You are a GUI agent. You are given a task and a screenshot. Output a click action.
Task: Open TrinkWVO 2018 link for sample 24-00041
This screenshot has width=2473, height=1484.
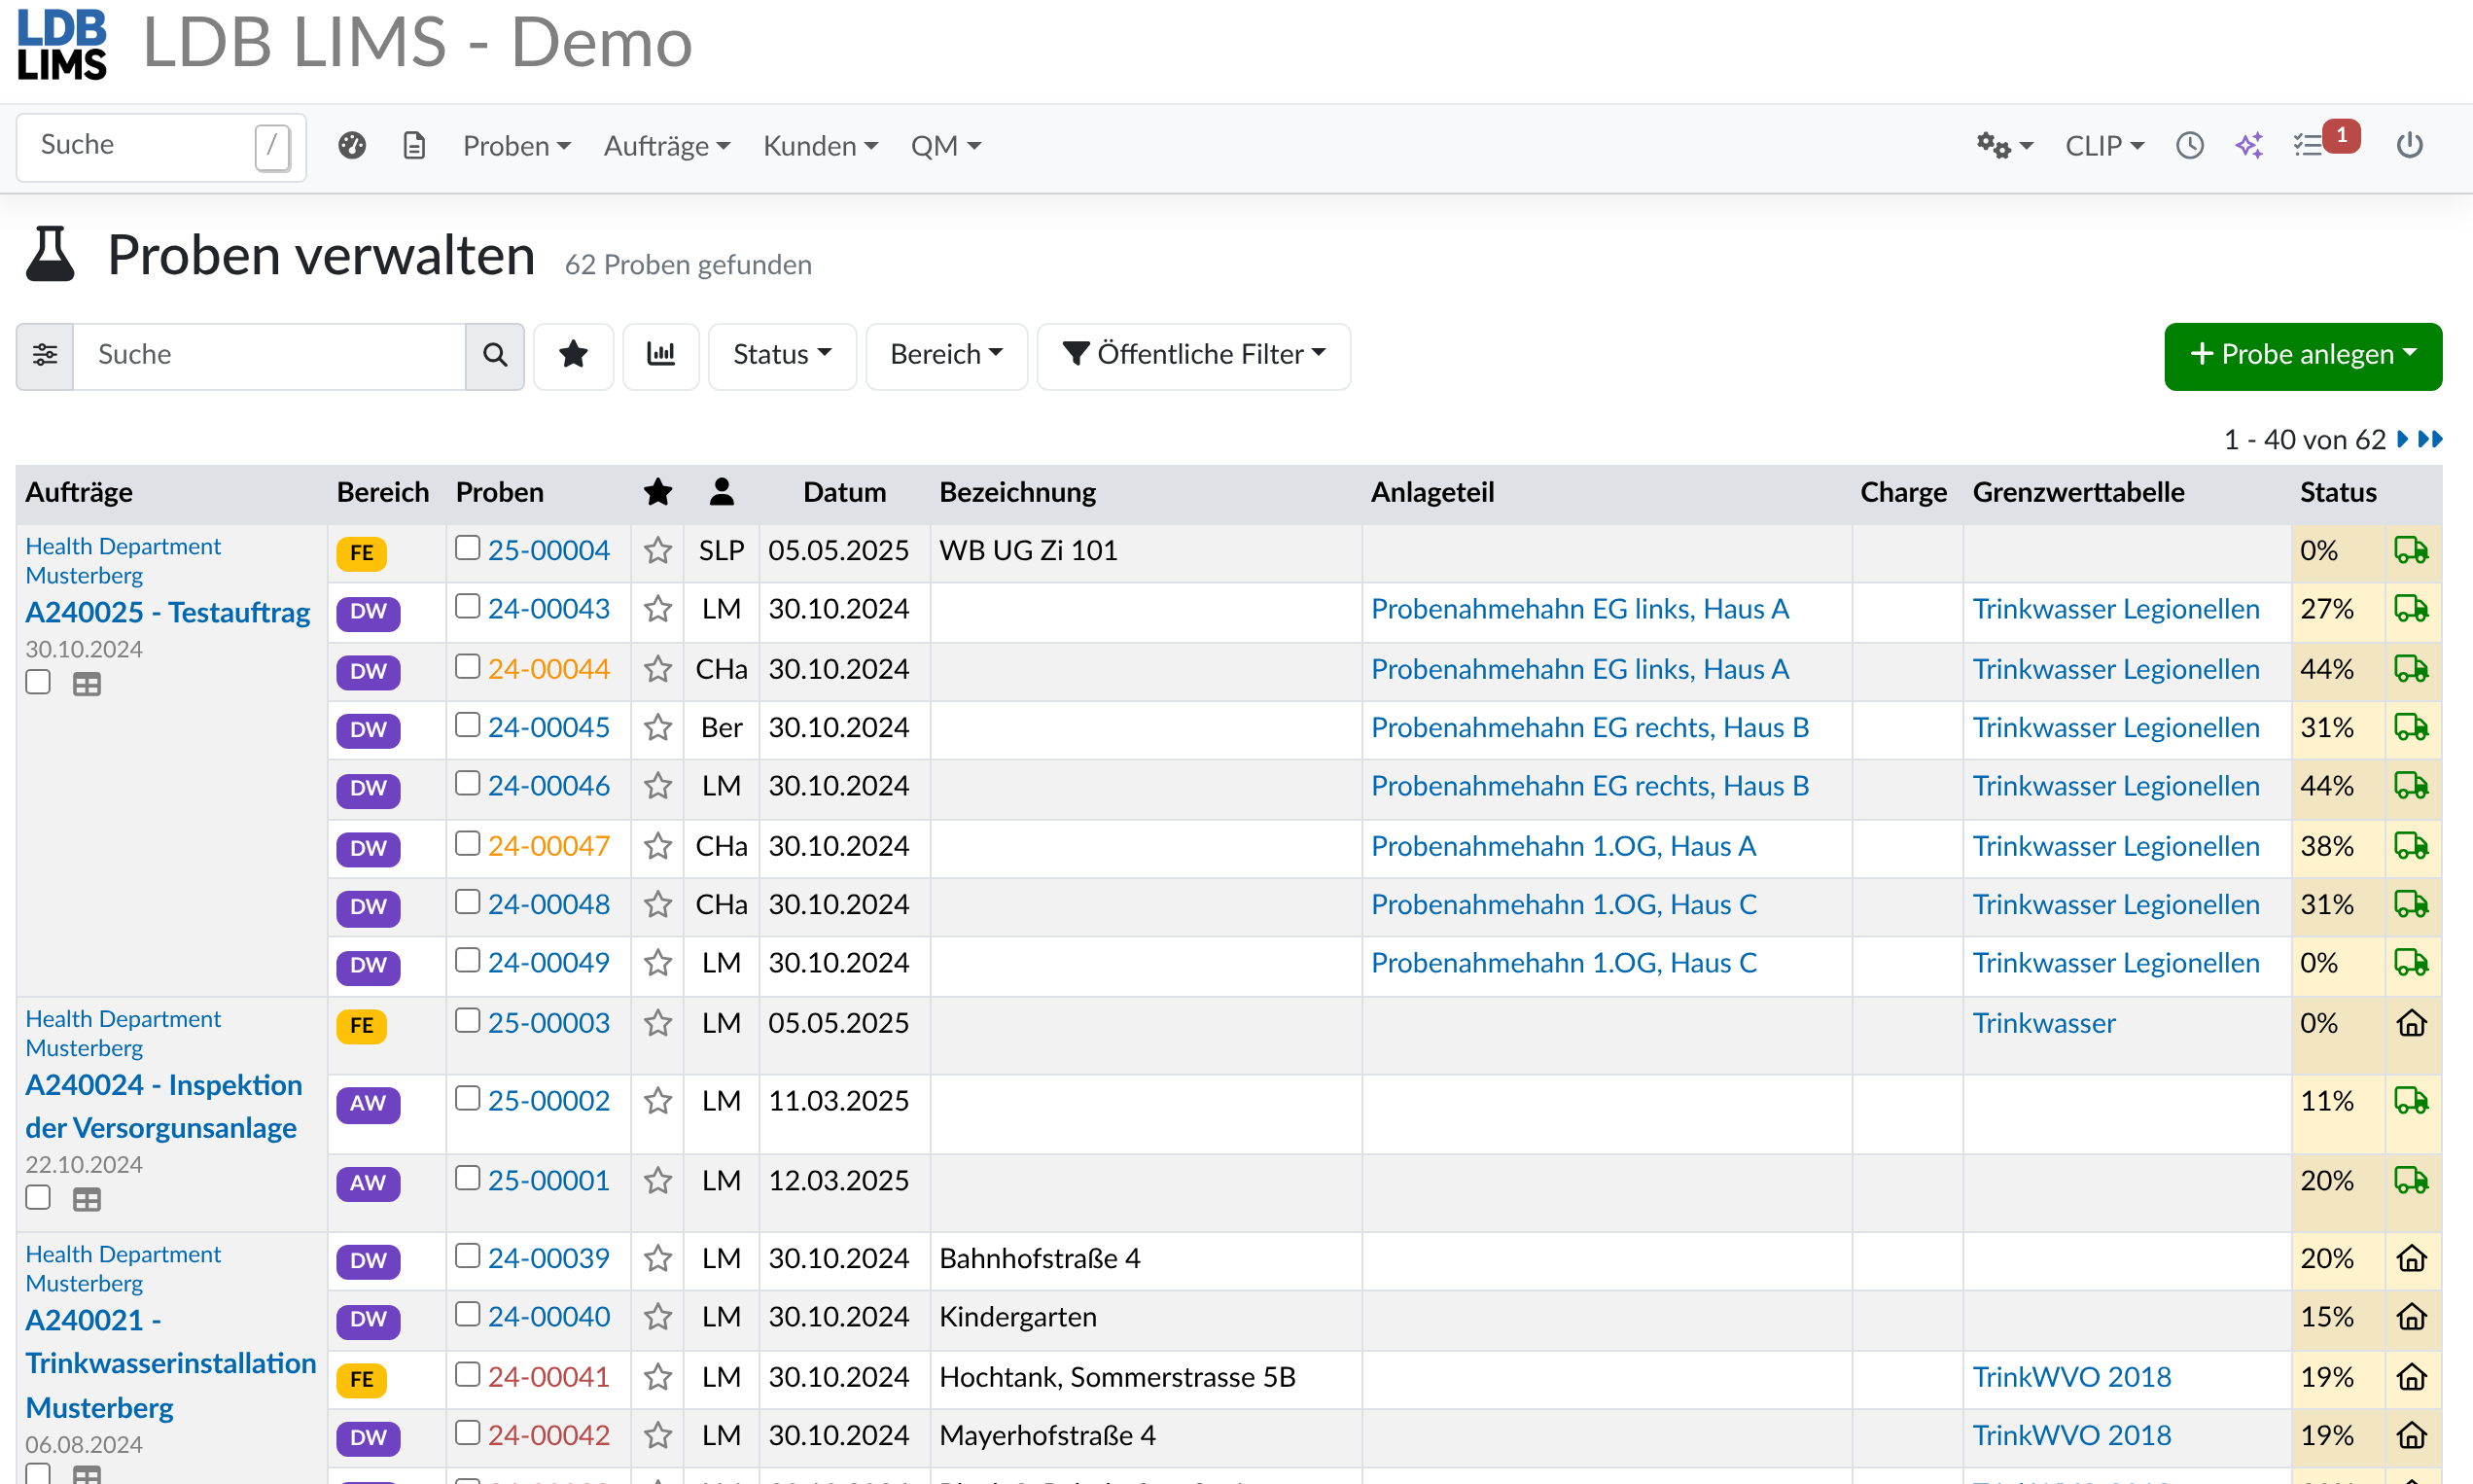coord(2071,1377)
